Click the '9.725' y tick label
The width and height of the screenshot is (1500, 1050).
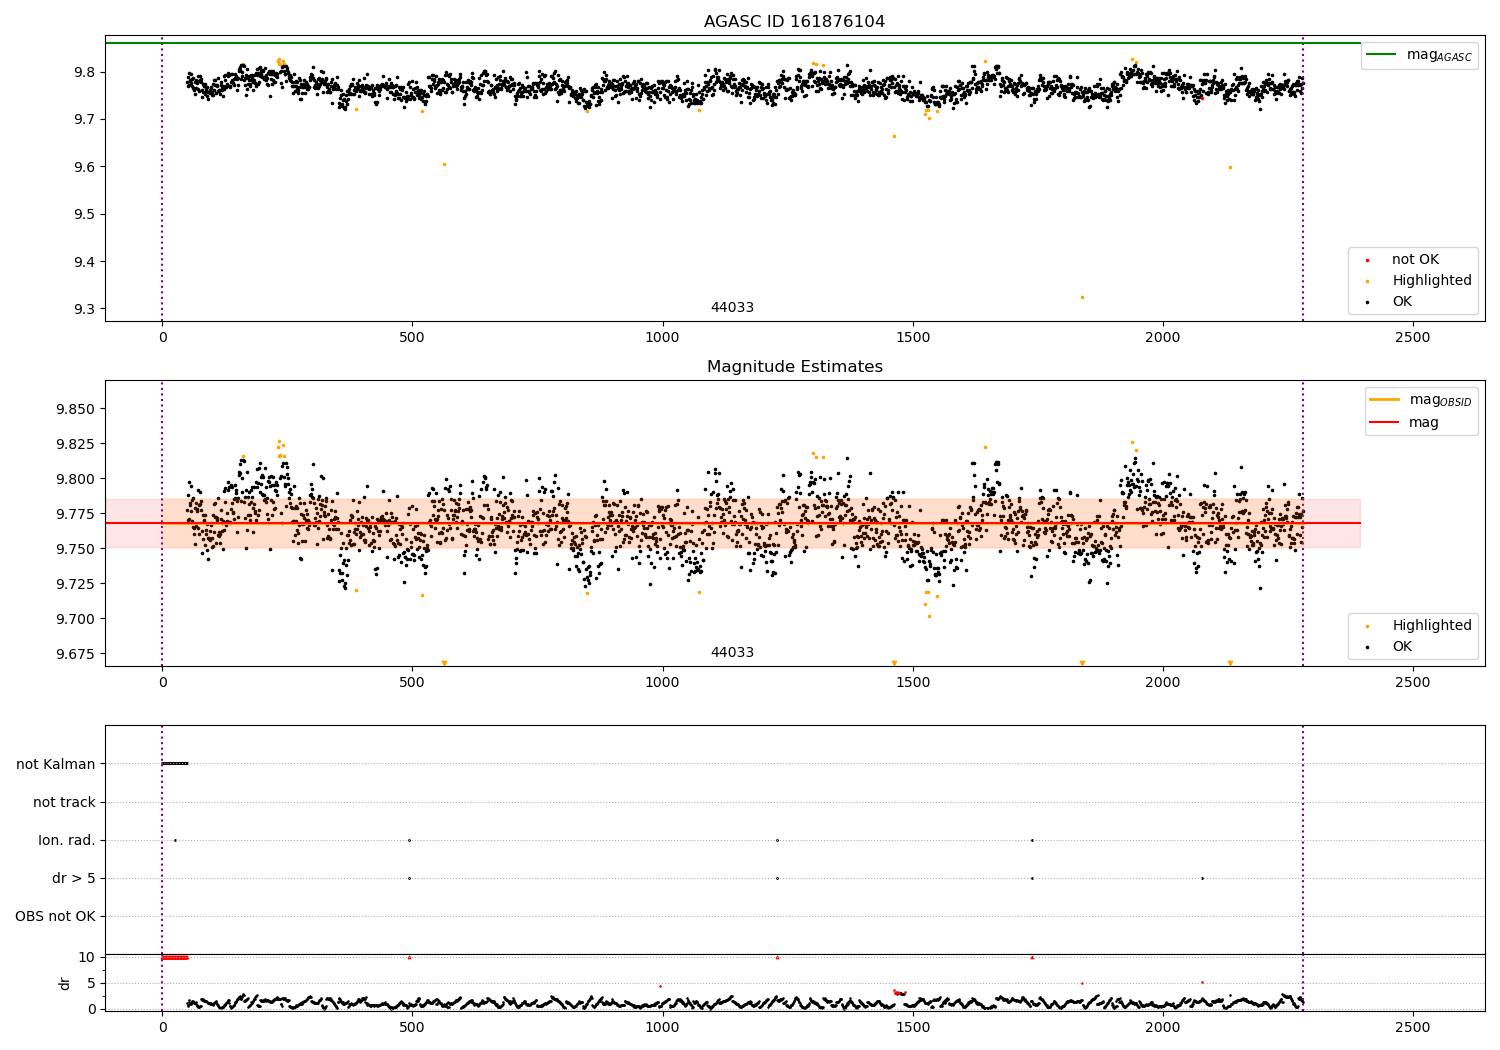pos(75,584)
